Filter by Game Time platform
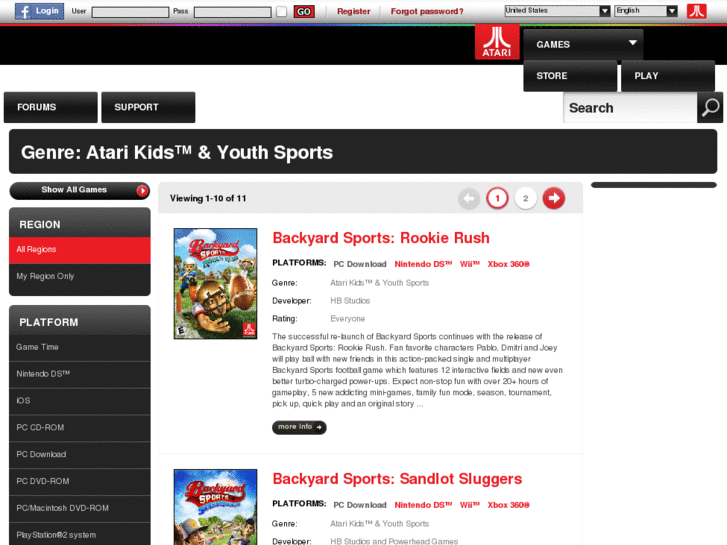Image resolution: width=727 pixels, height=545 pixels. coord(80,347)
